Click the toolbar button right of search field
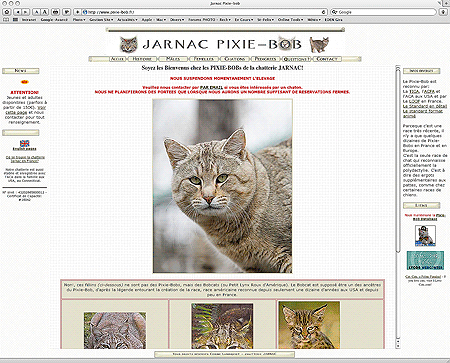Image resolution: width=450 pixels, height=363 pixels. click(443, 12)
